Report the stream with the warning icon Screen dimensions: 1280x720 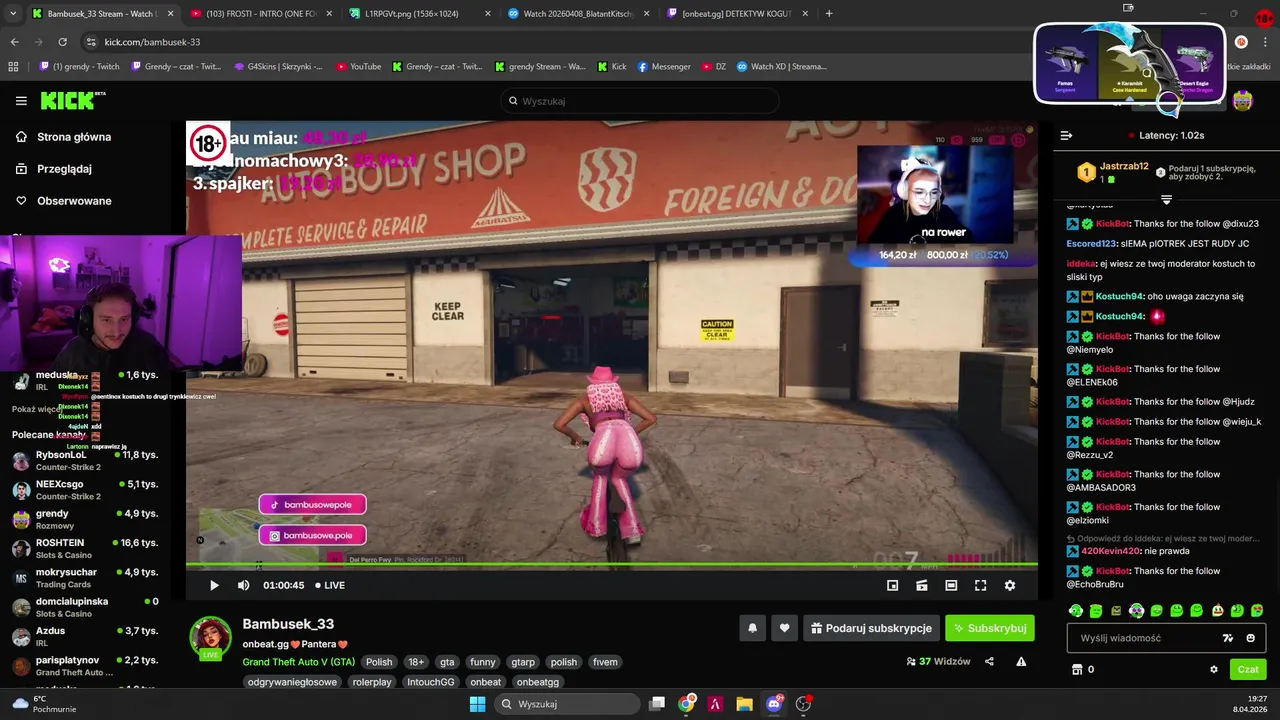click(1021, 661)
